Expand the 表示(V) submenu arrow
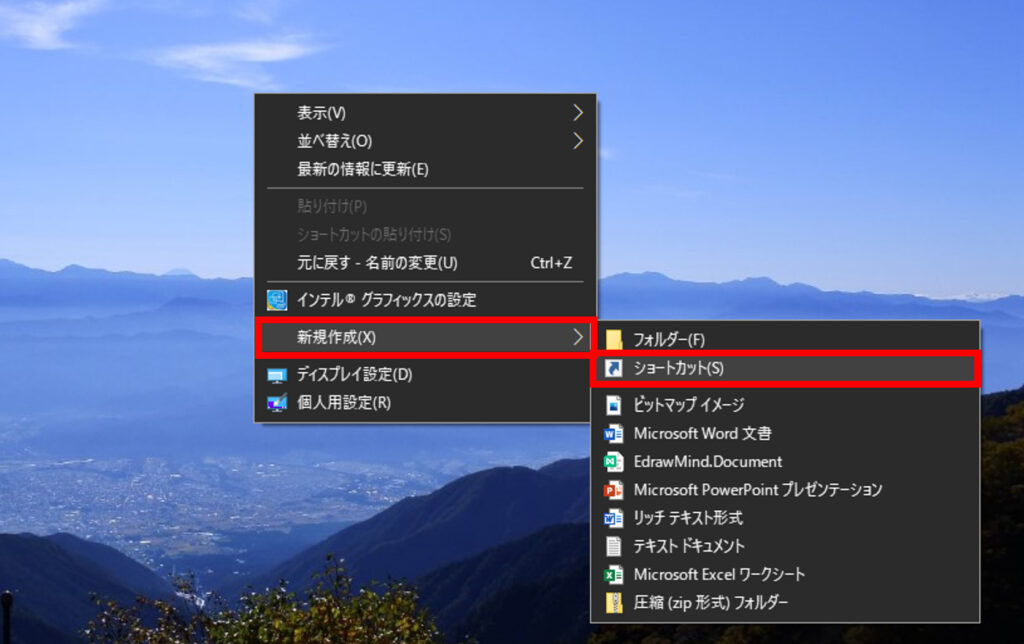Image resolution: width=1024 pixels, height=644 pixels. [x=577, y=113]
